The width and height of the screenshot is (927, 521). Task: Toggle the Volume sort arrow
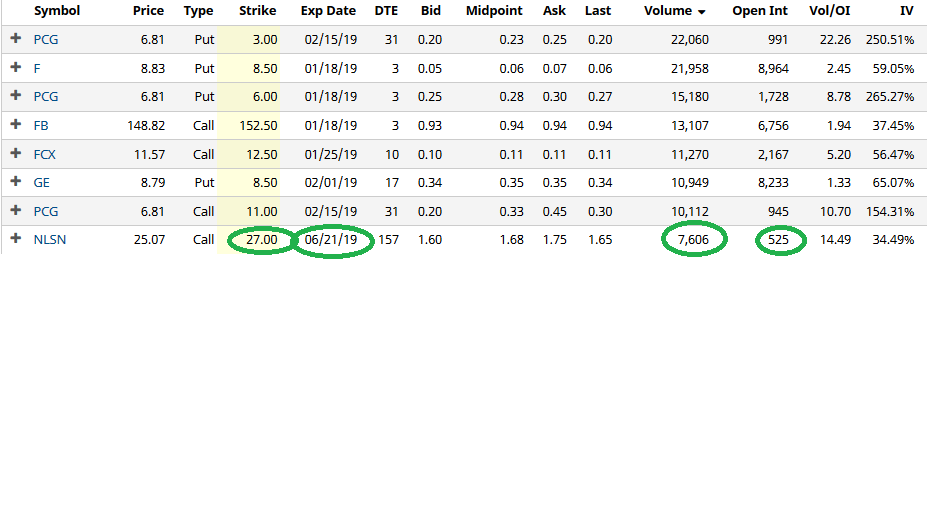(702, 12)
